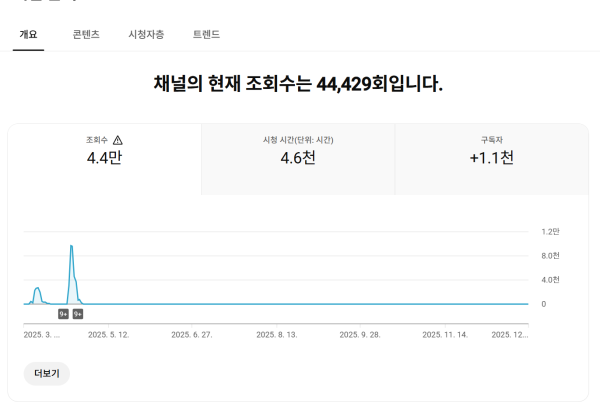Click the 2025. 8. 13. date label
Screen dimensions: 600x404
click(276, 336)
